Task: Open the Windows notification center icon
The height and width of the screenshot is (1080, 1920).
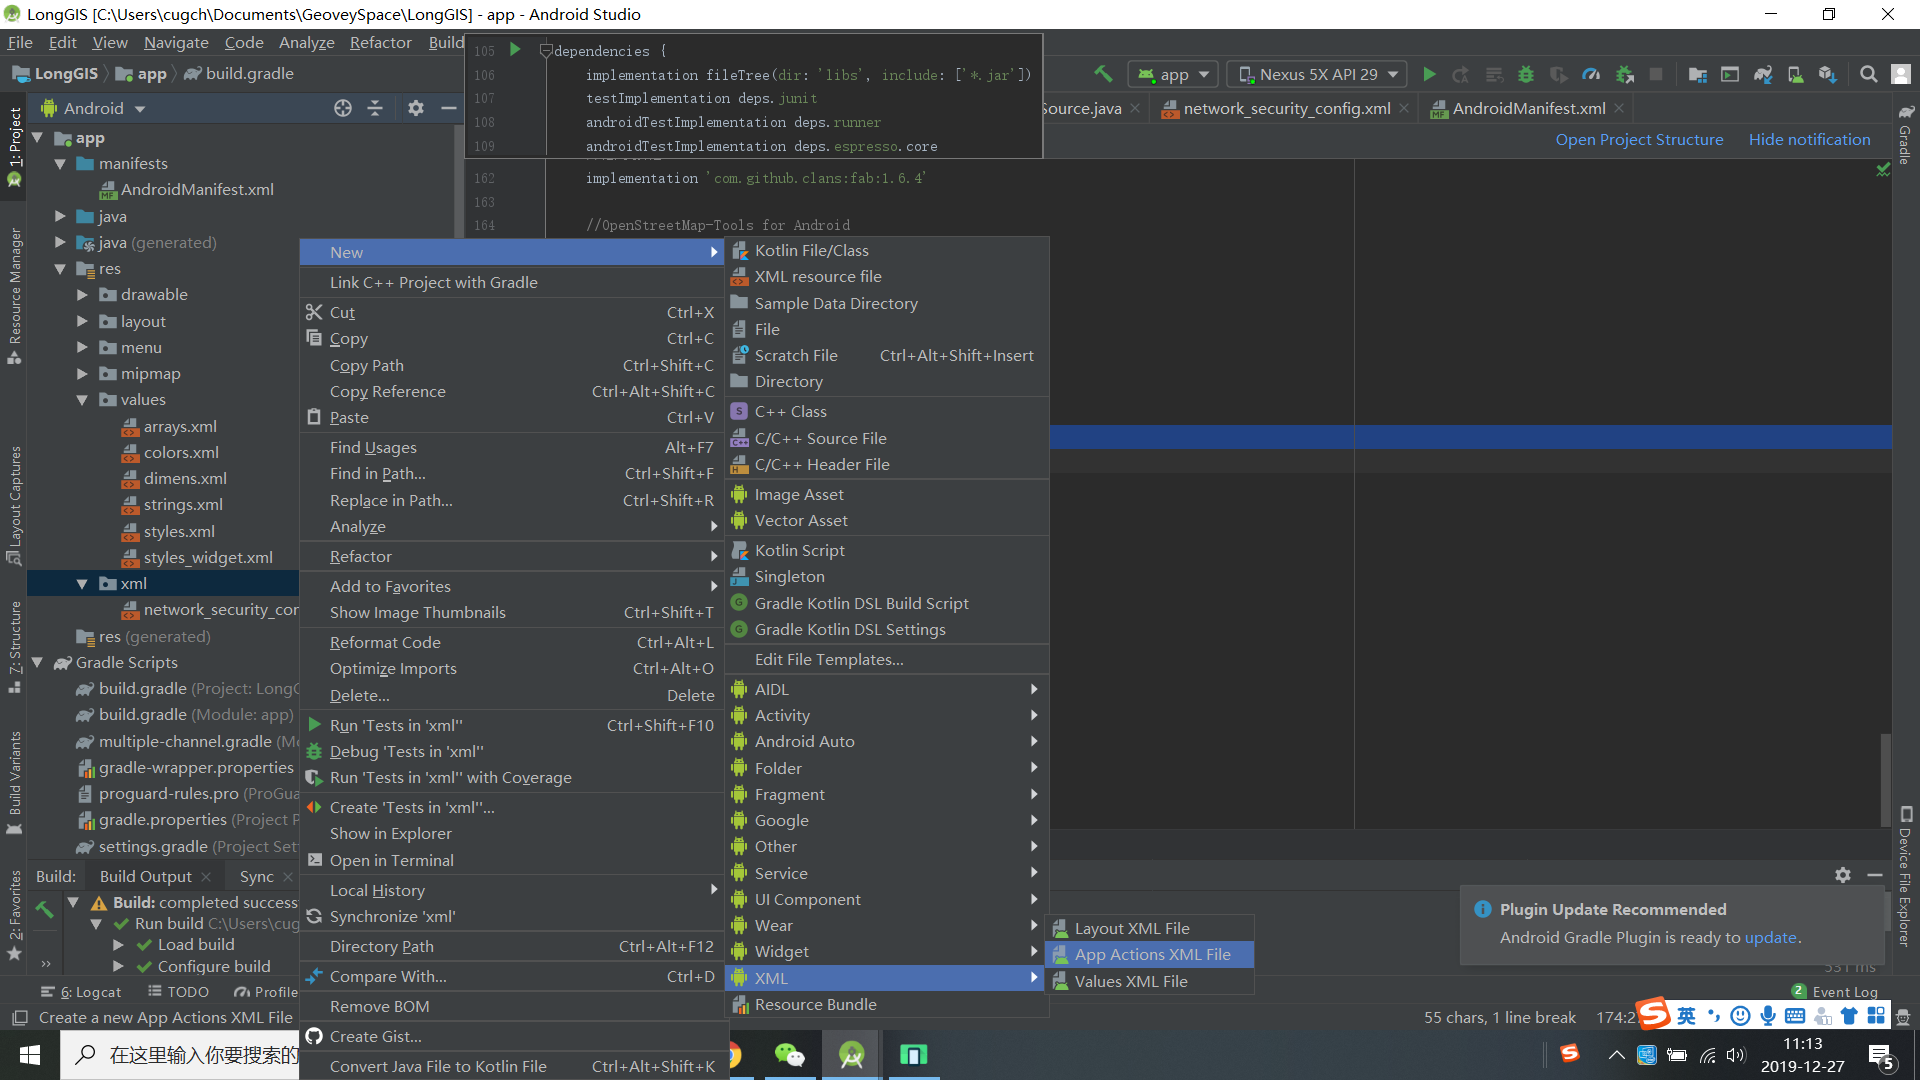Action: pyautogui.click(x=1880, y=1055)
